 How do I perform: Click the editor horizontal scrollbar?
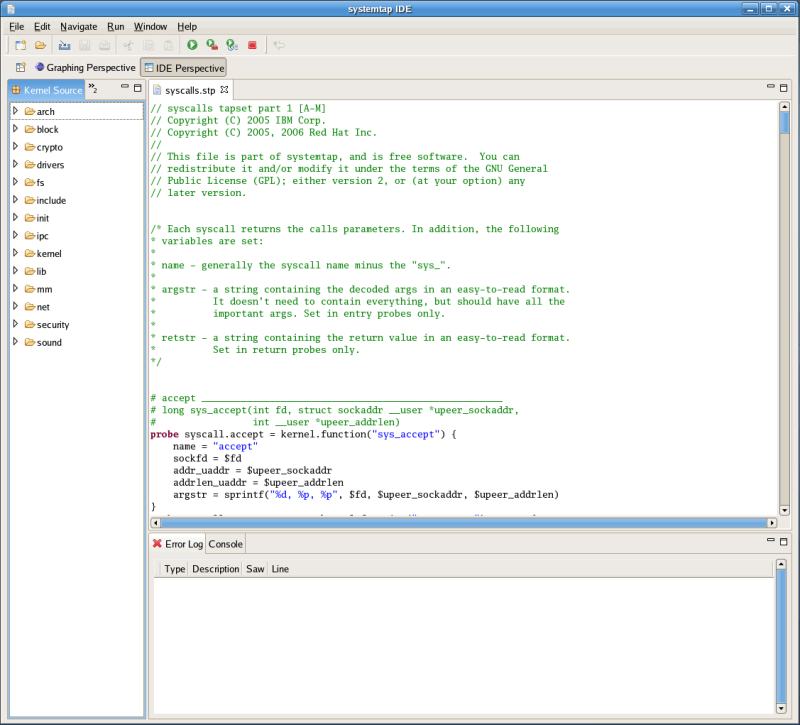pos(460,522)
